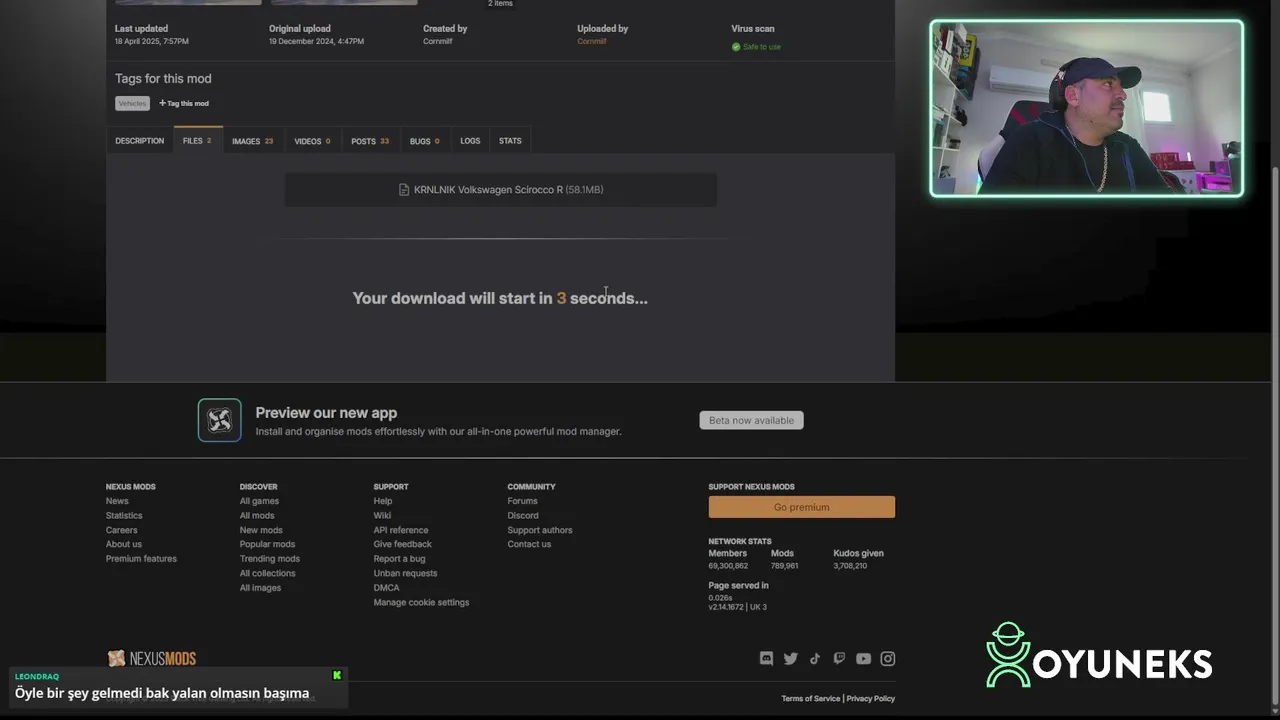The width and height of the screenshot is (1280, 720).
Task: Open the Privacy Policy link
Action: 871,698
